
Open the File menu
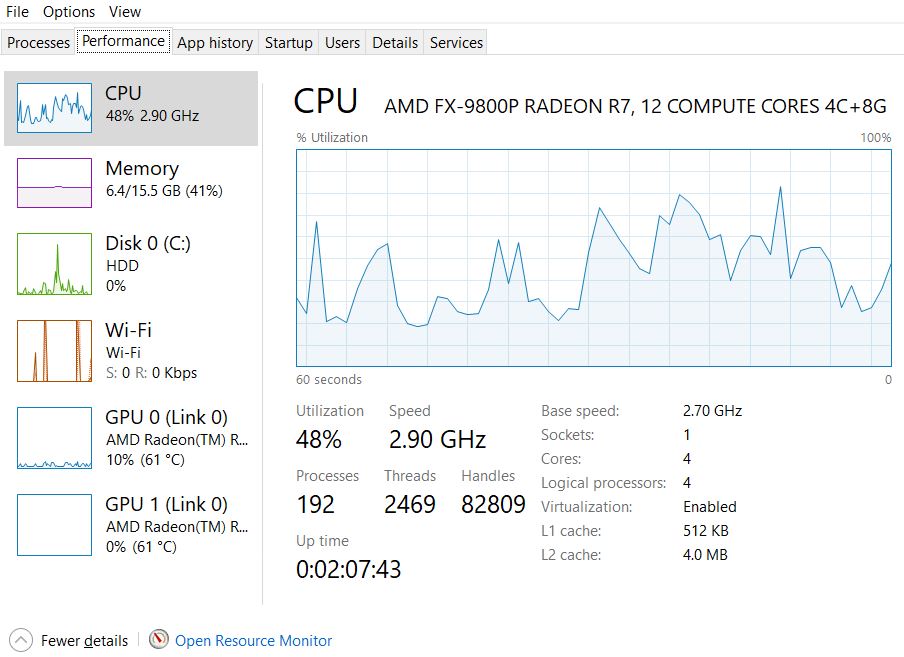tap(17, 12)
